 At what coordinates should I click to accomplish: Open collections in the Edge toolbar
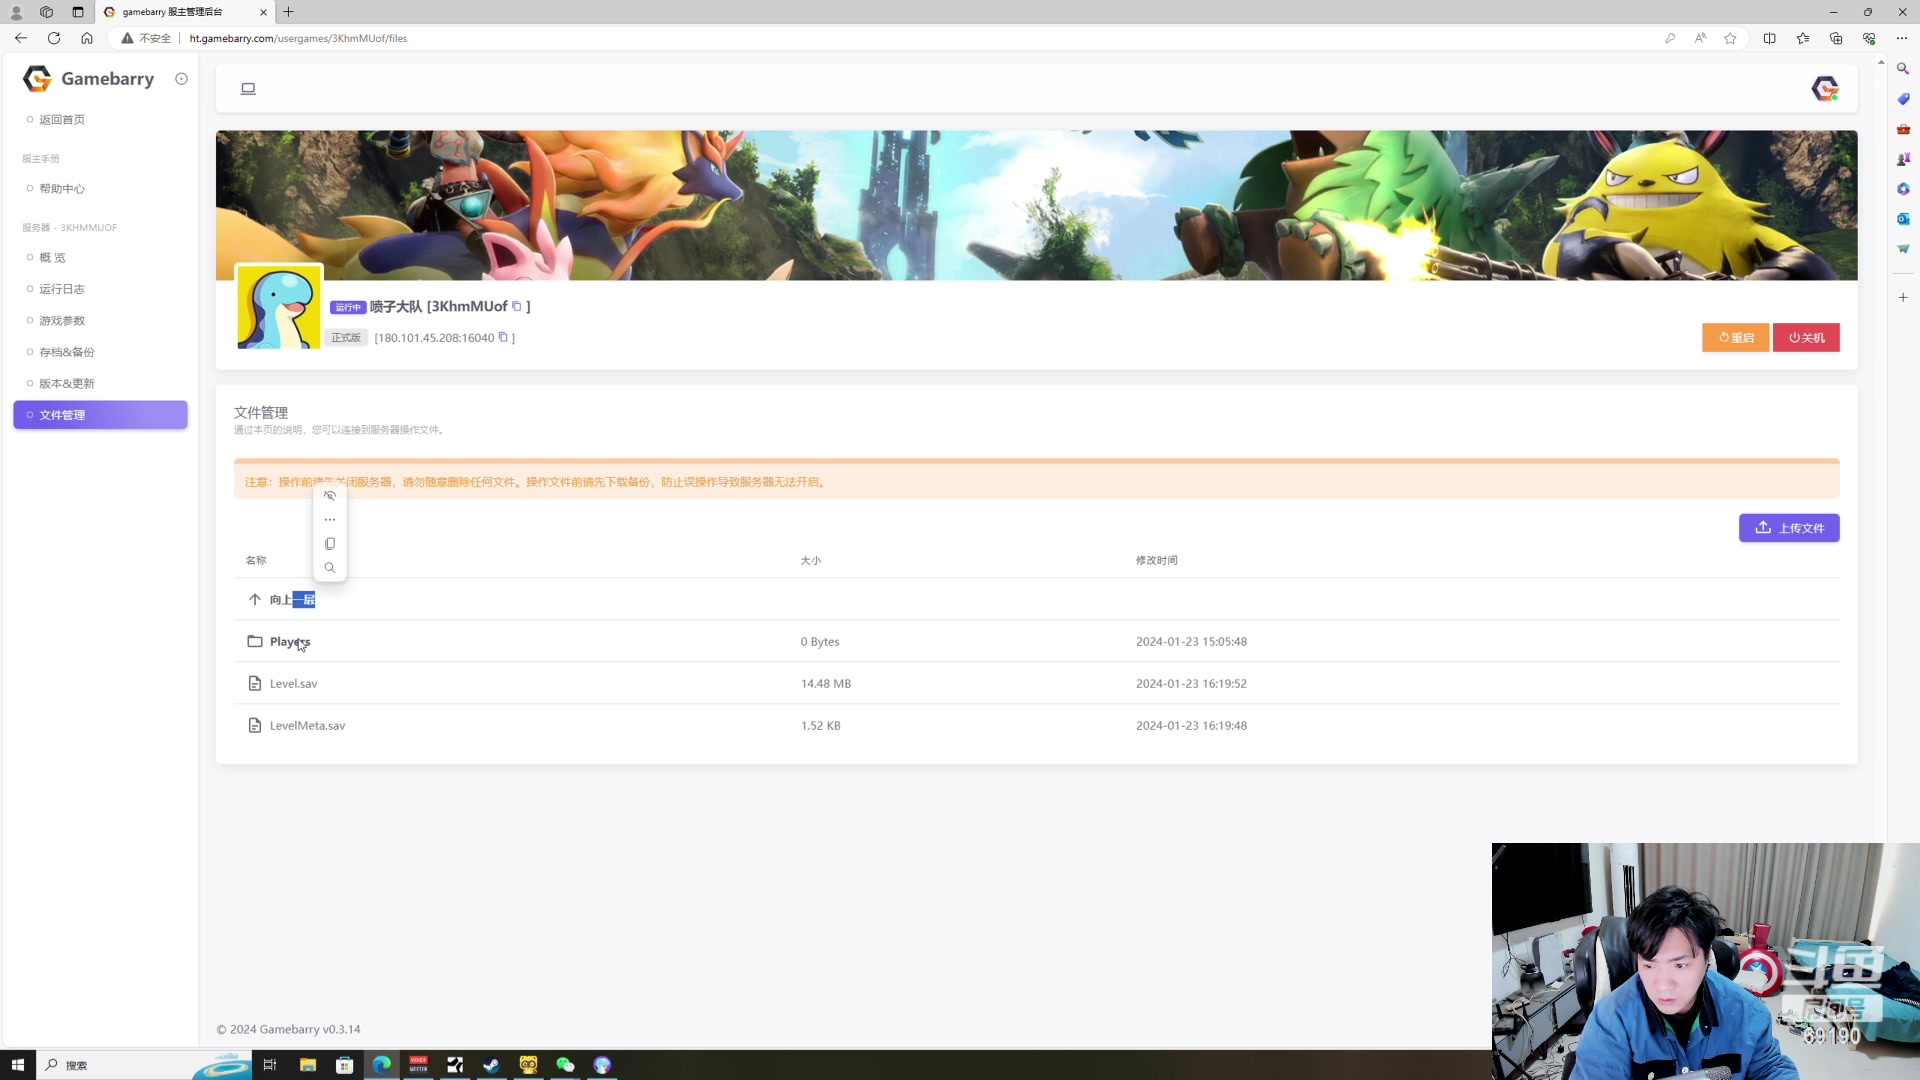(x=1836, y=38)
